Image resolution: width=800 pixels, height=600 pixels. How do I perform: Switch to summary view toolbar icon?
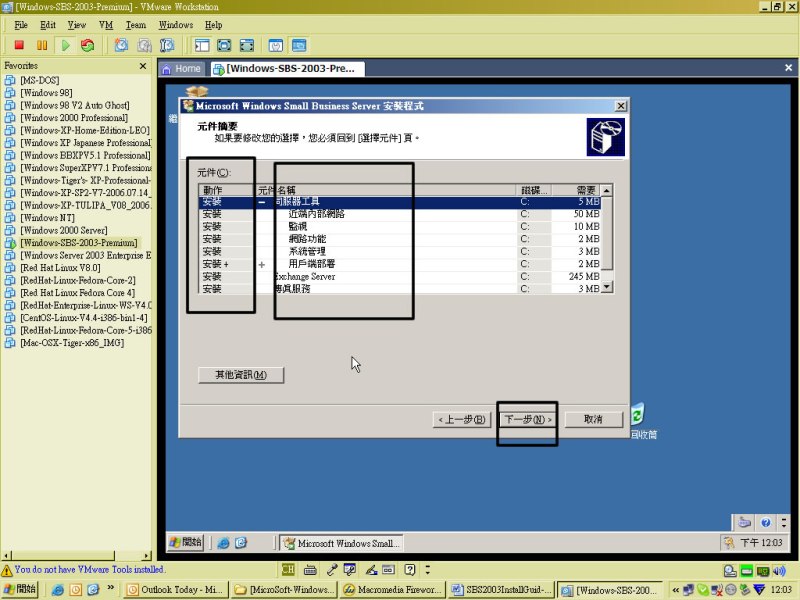(x=276, y=45)
